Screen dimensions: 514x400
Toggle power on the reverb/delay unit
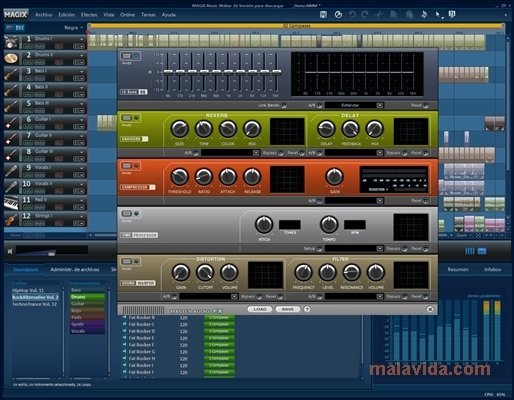pyautogui.click(x=127, y=118)
